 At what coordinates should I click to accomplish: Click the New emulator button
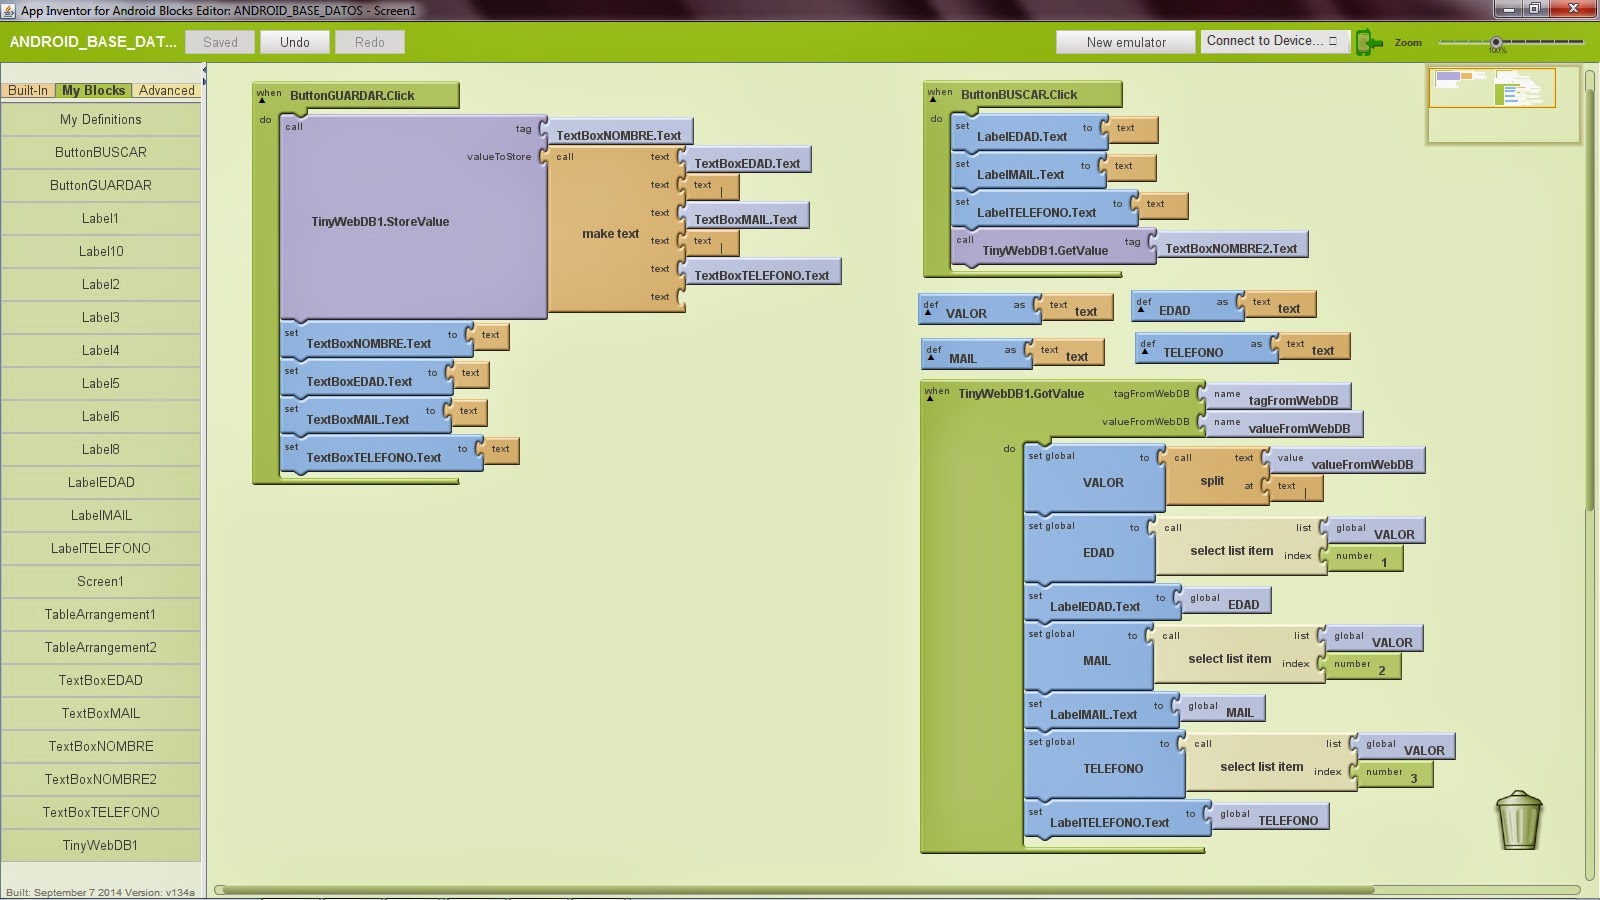coord(1125,41)
